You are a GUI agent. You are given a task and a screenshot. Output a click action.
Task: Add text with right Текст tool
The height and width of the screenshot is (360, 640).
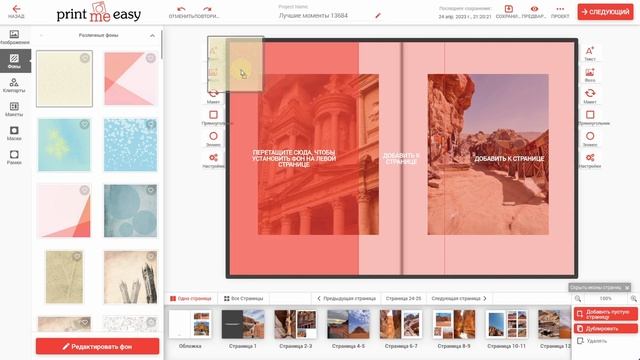590,54
